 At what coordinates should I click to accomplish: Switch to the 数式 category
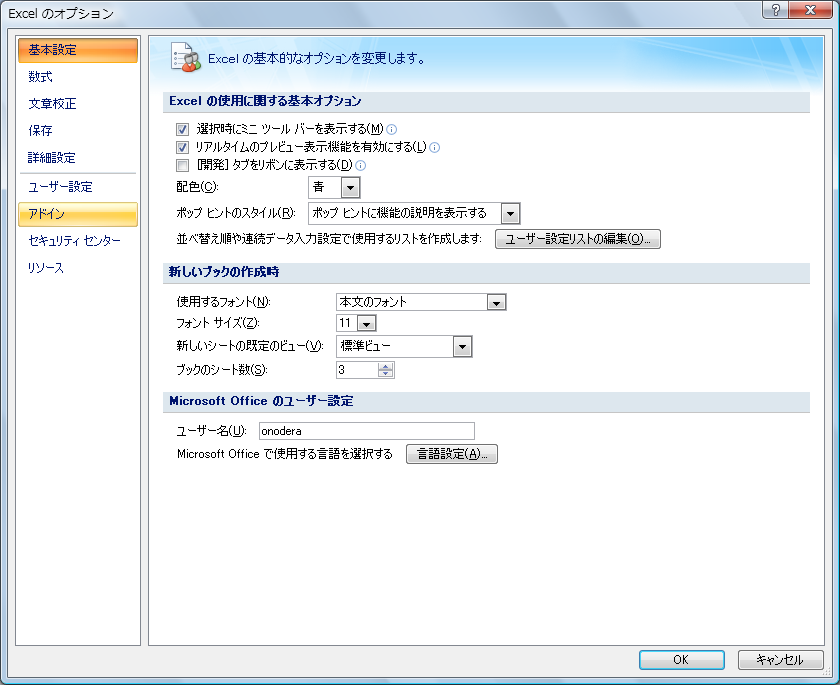(78, 77)
